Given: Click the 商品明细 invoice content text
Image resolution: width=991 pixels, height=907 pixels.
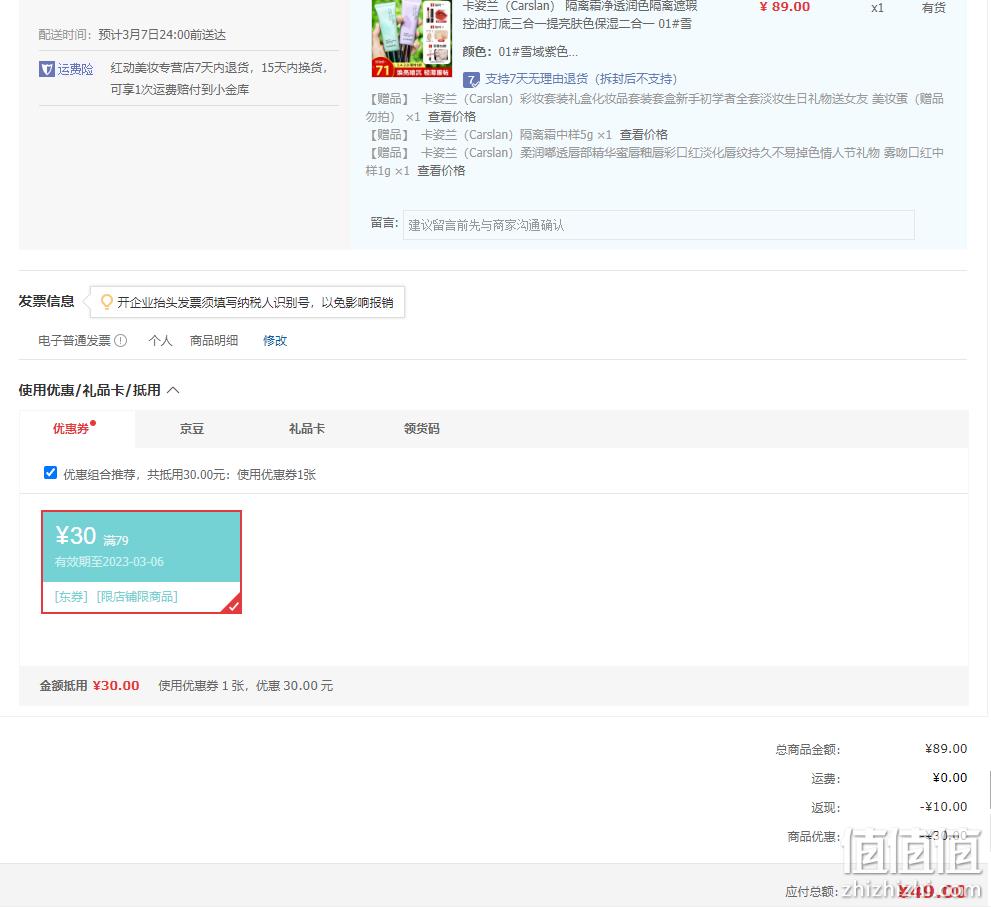Looking at the screenshot, I should pyautogui.click(x=214, y=341).
